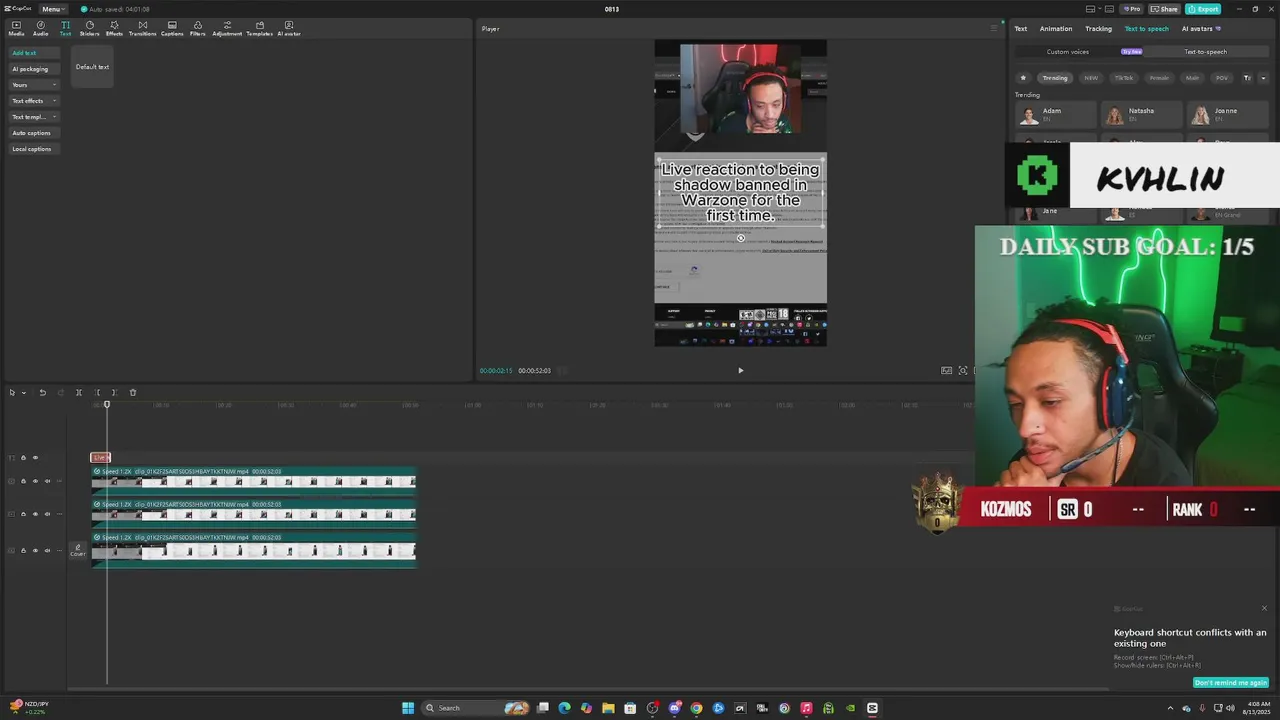1280x720 pixels.
Task: Switch to the AI avatars tab
Action: (1201, 28)
